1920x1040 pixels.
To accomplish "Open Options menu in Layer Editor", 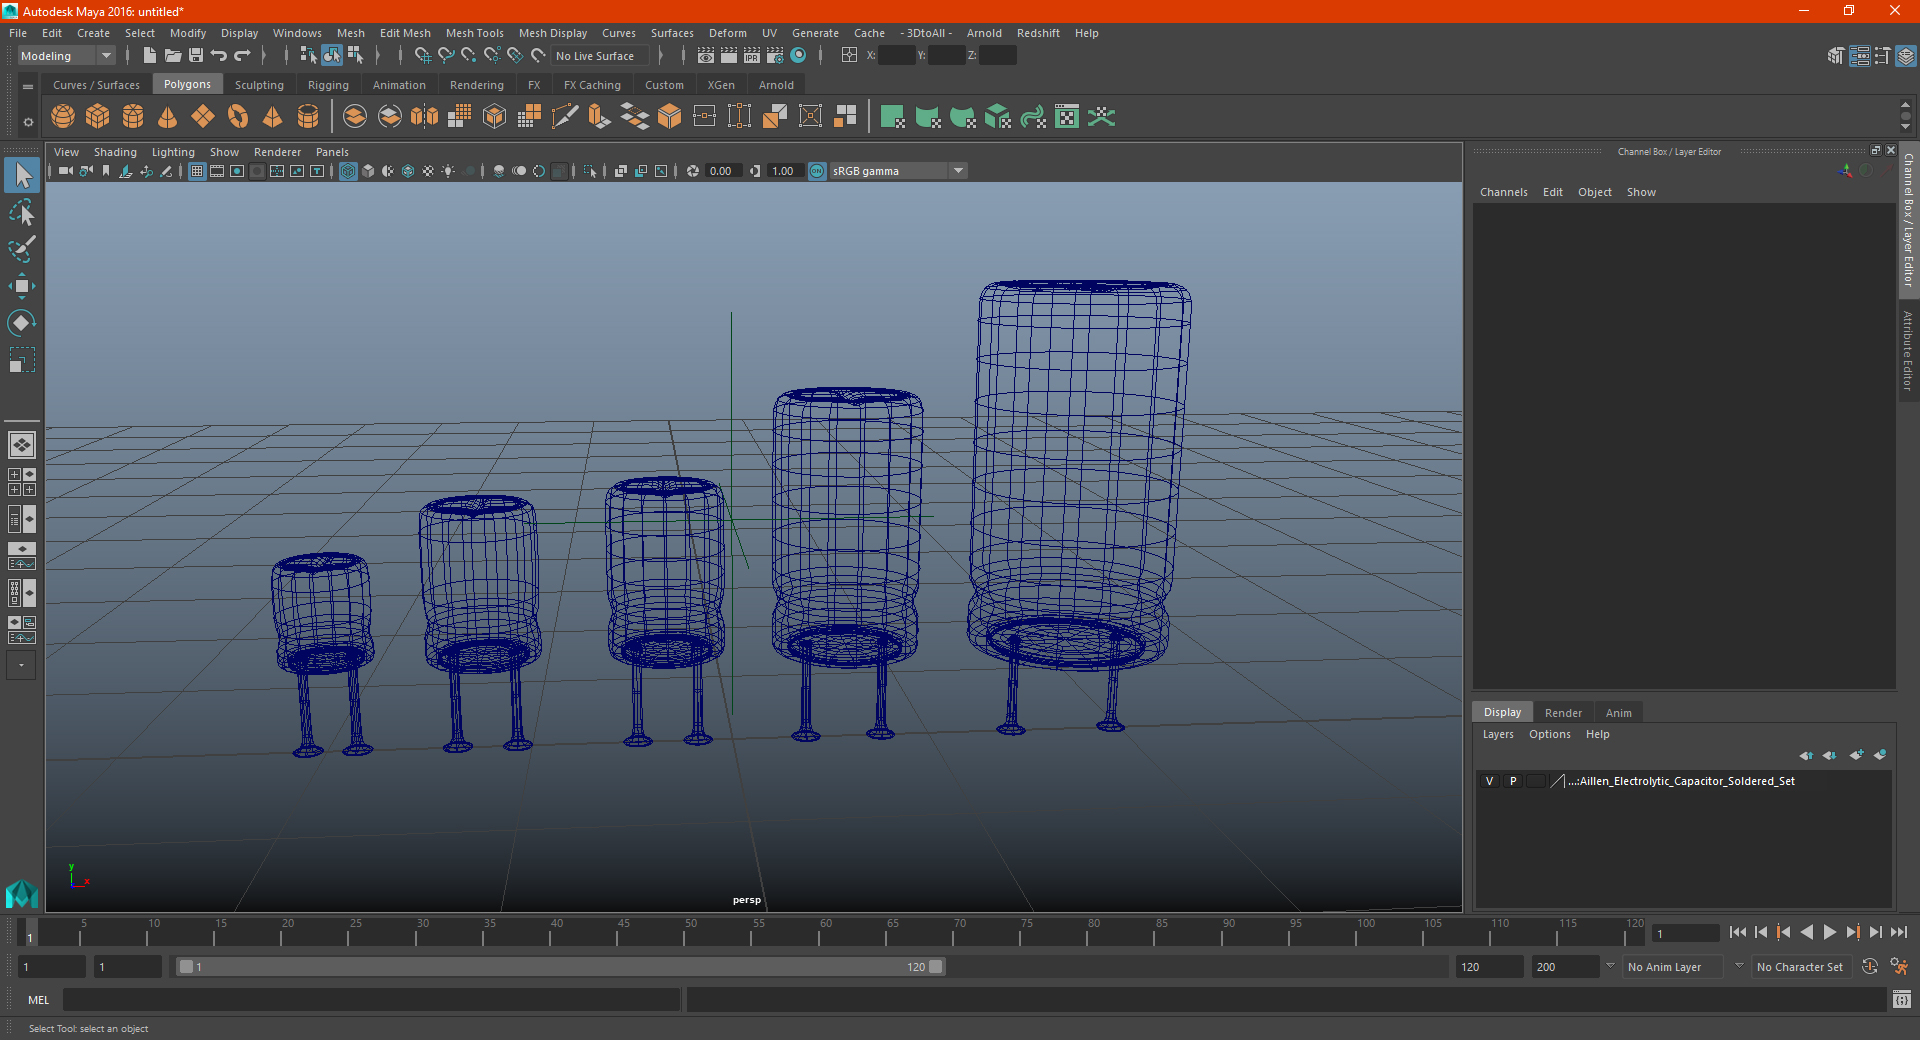I will tap(1549, 734).
